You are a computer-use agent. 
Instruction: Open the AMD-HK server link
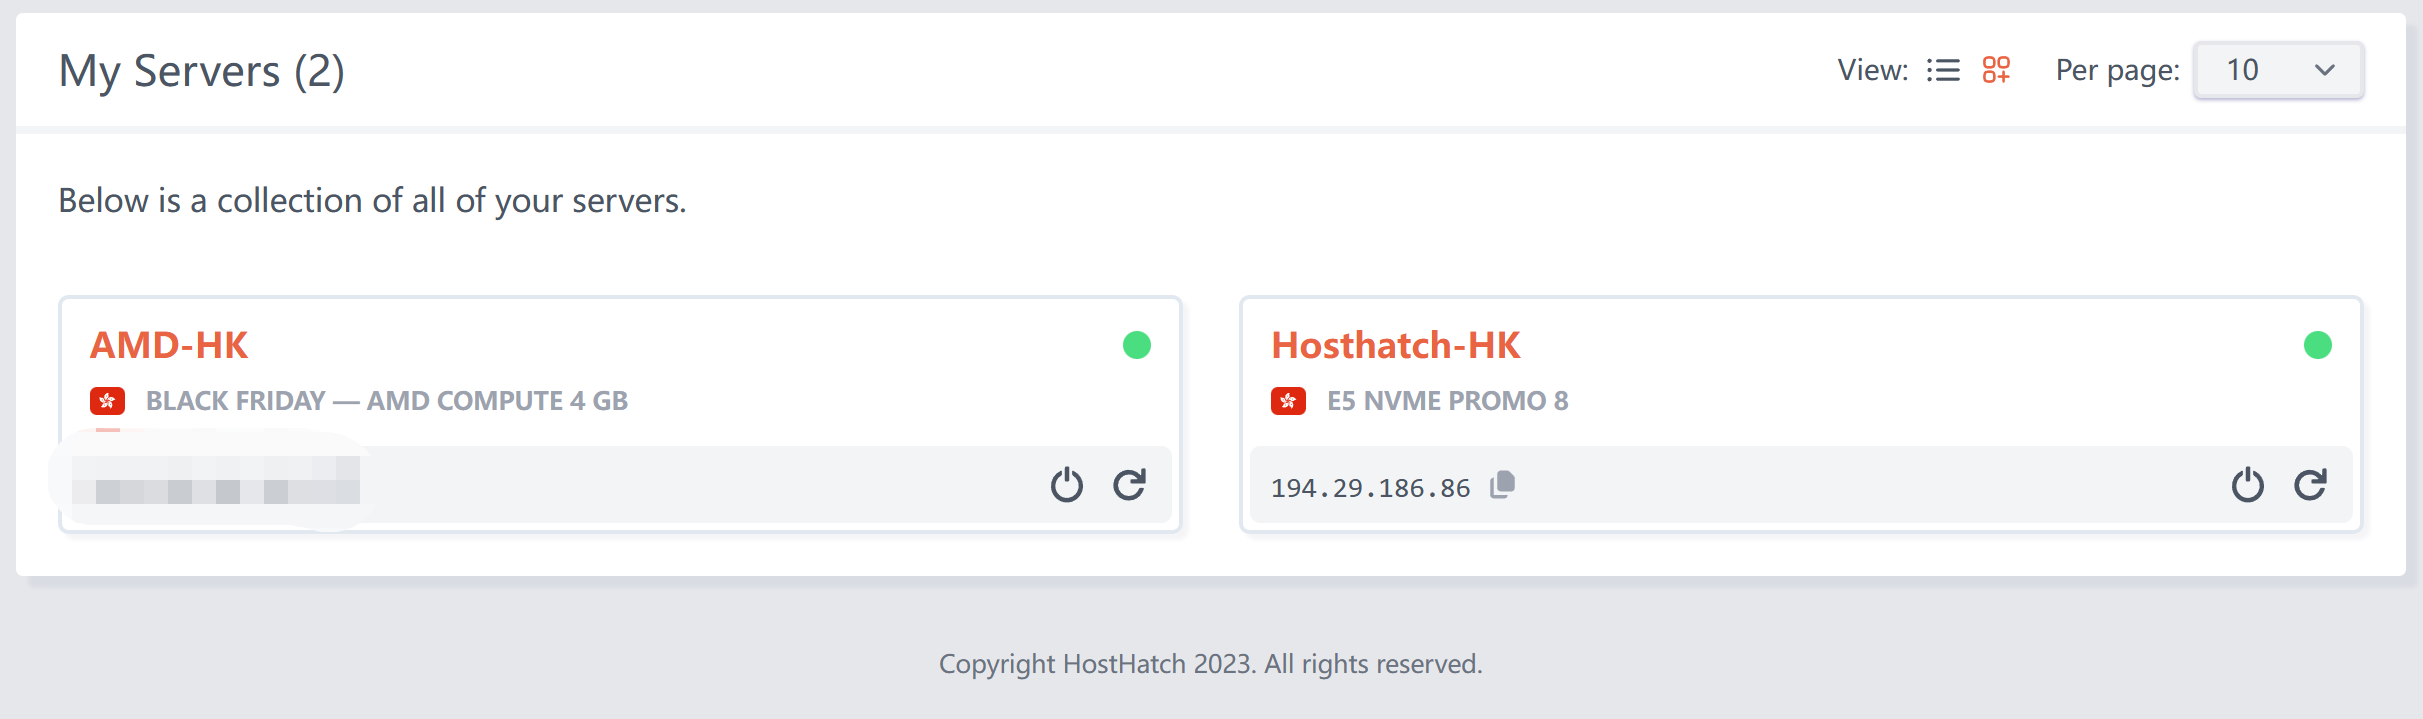coord(169,345)
